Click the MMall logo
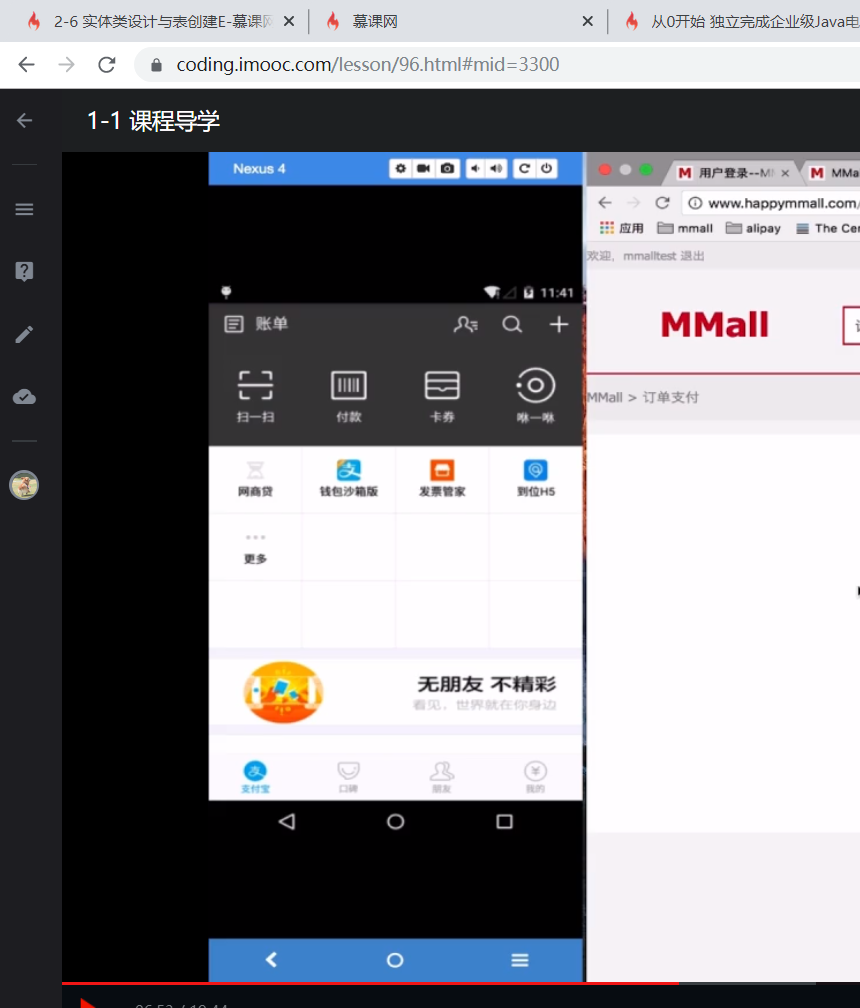The width and height of the screenshot is (860, 1008). click(715, 325)
